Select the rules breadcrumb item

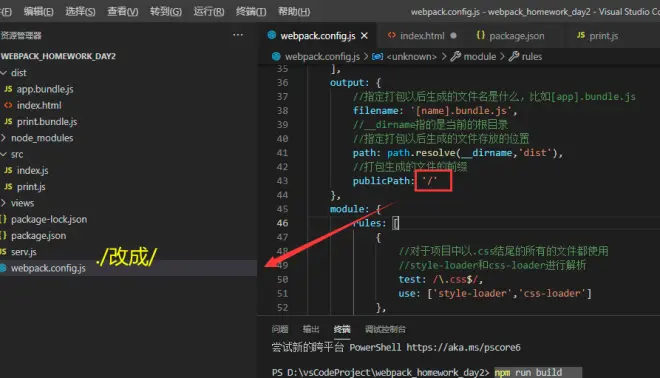[526, 56]
